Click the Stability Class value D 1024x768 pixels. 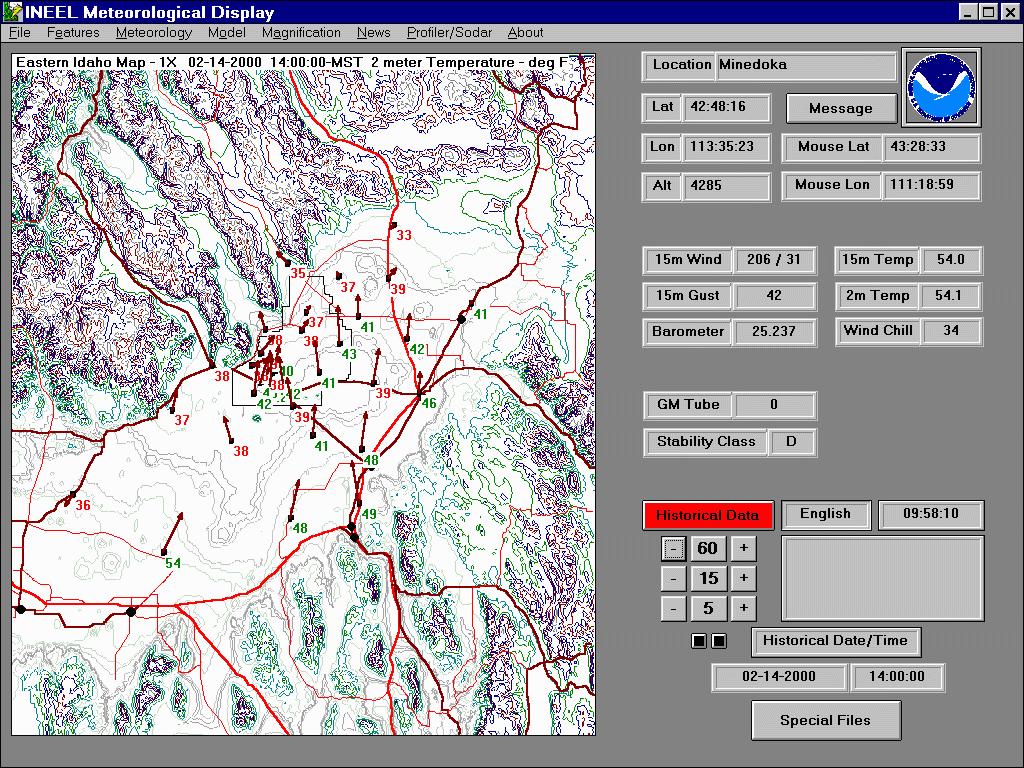pyautogui.click(x=792, y=442)
